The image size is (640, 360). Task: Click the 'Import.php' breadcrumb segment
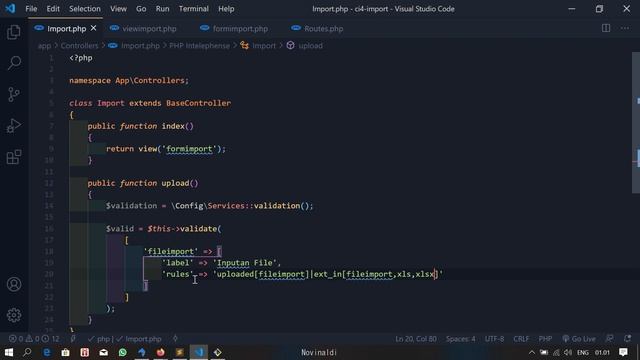pos(140,46)
